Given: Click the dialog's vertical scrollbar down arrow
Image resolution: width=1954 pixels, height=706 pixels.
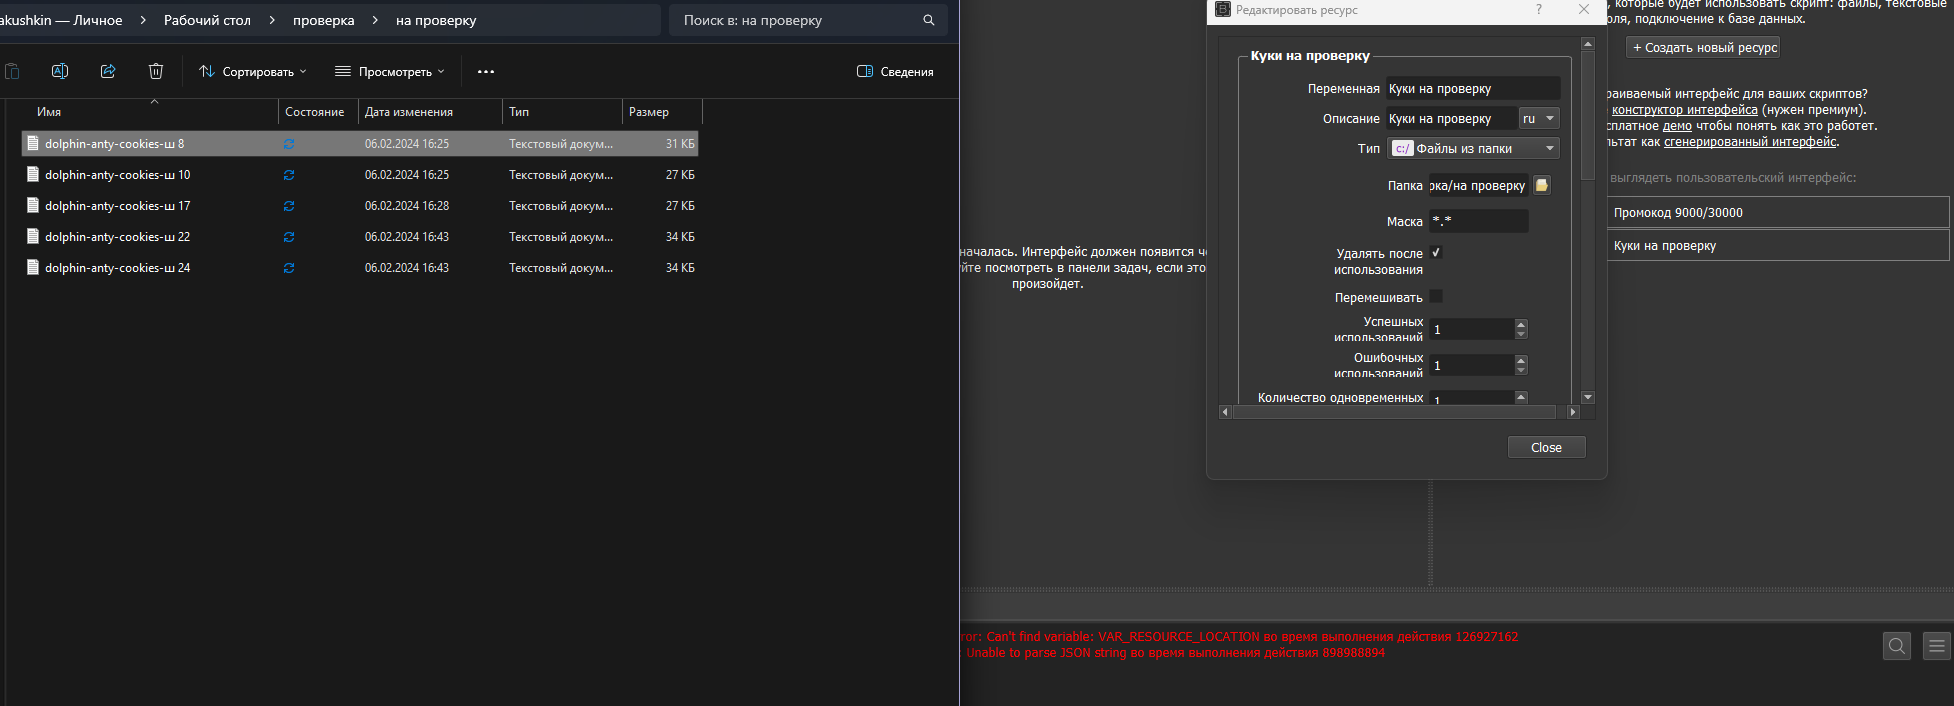Looking at the screenshot, I should click(1587, 397).
